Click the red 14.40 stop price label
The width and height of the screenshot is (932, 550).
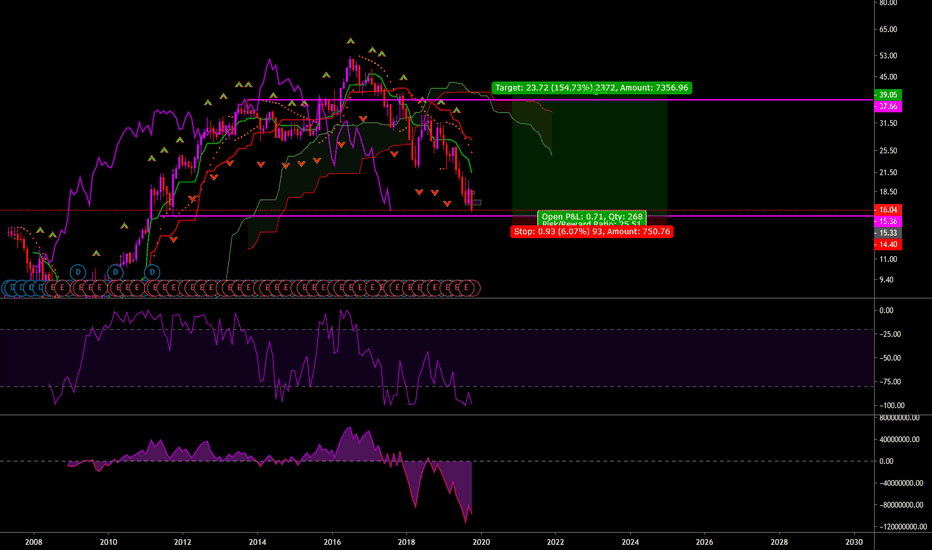coord(888,244)
